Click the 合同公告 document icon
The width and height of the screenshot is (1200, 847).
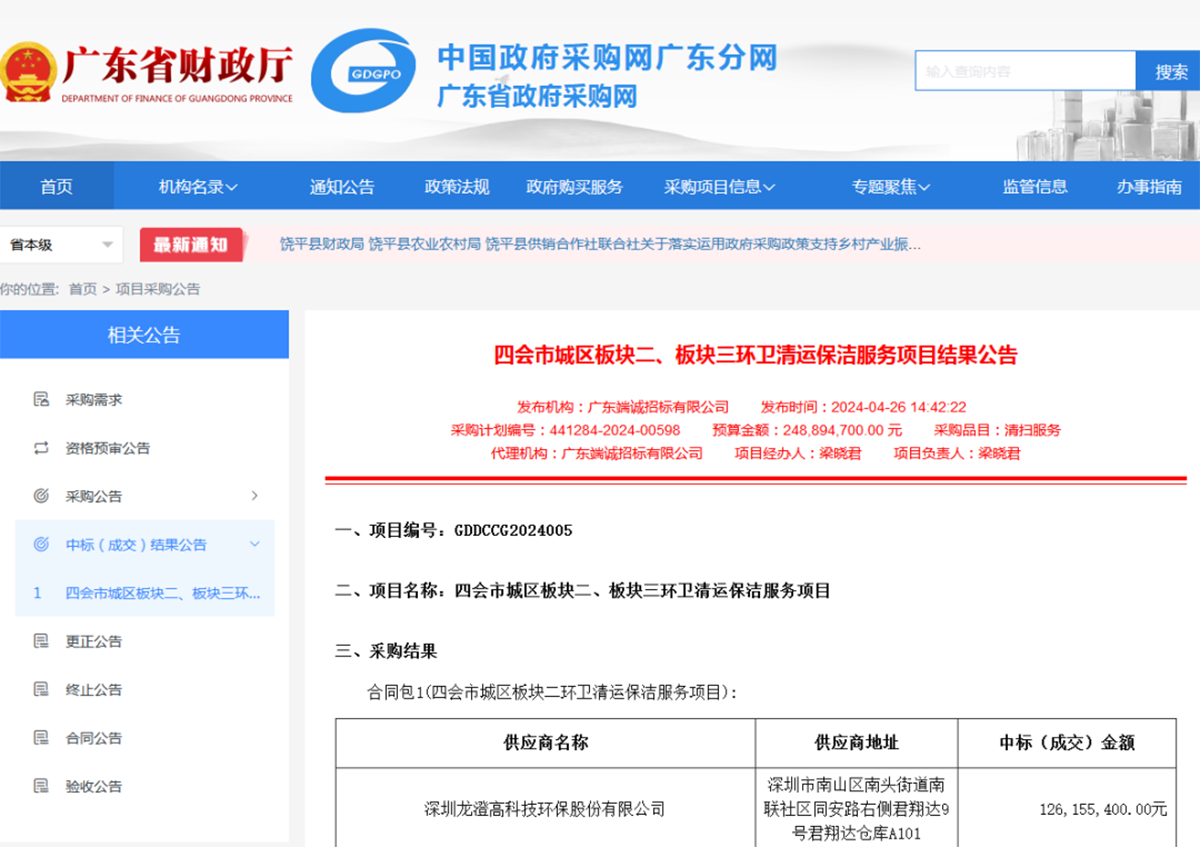[41, 738]
